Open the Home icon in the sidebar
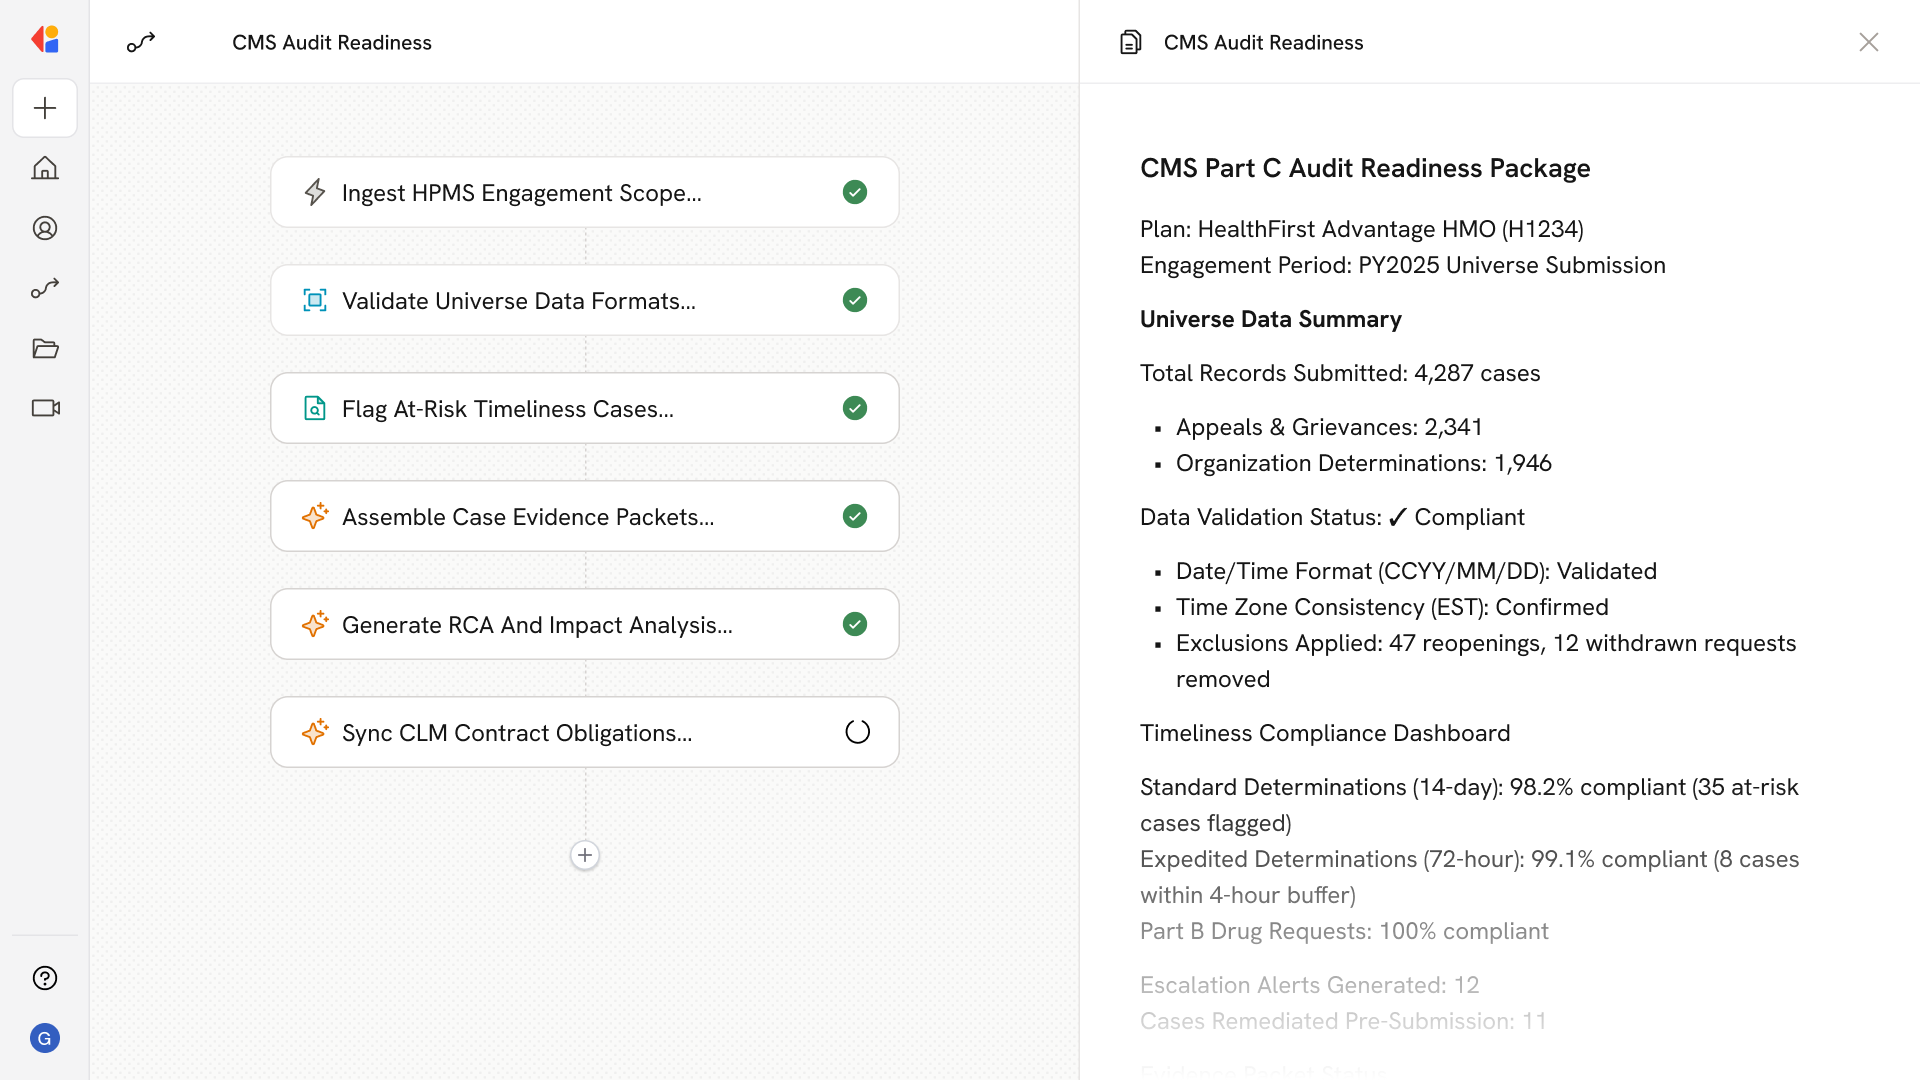Viewport: 1920px width, 1080px height. coord(45,168)
